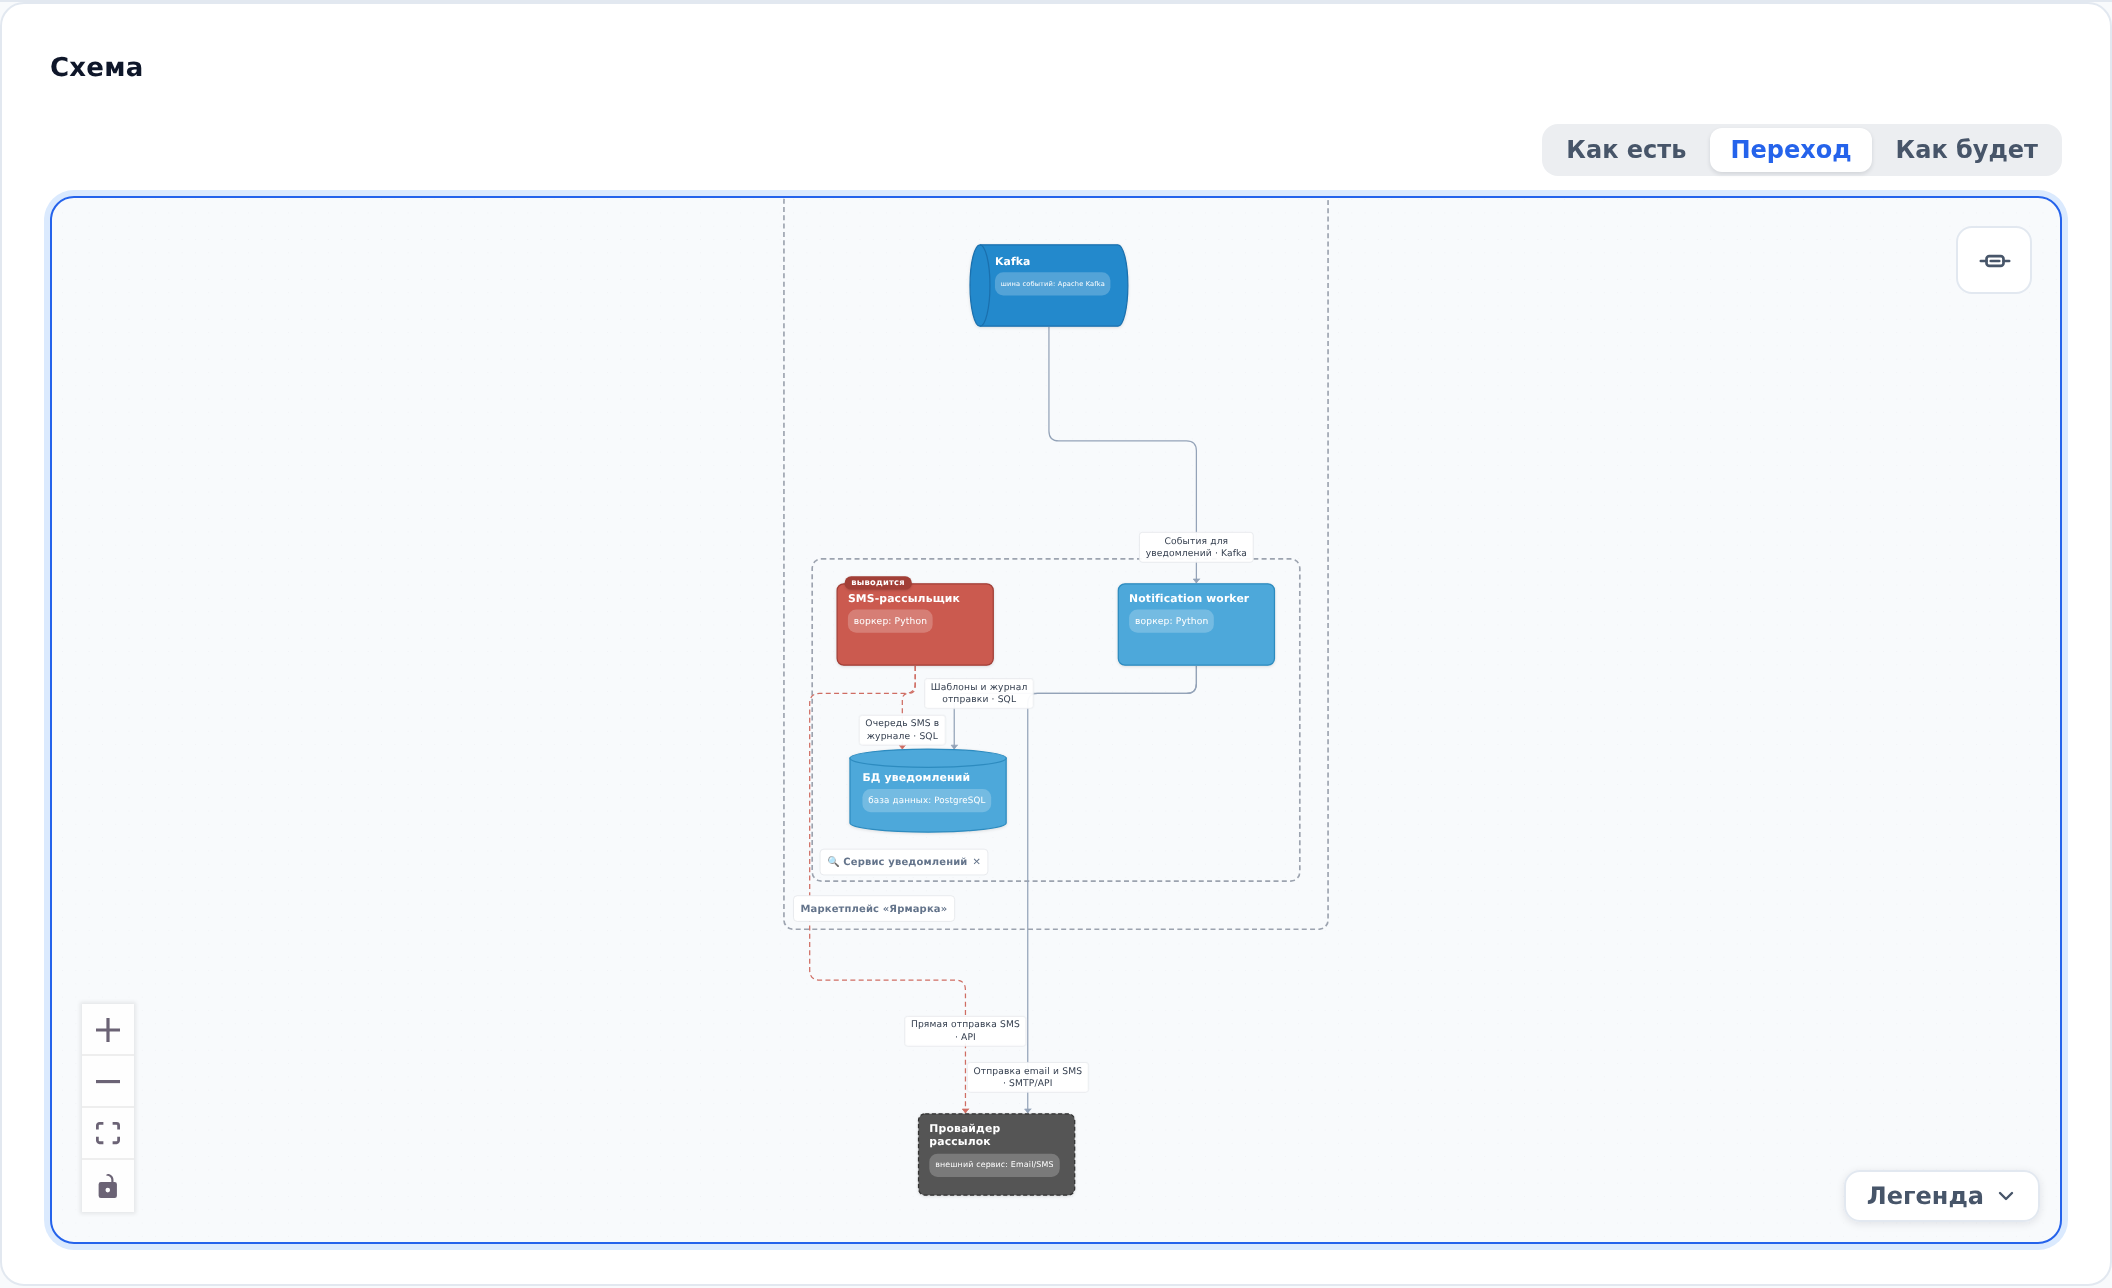
Task: Click the БД уведомлений database node
Action: click(x=928, y=791)
